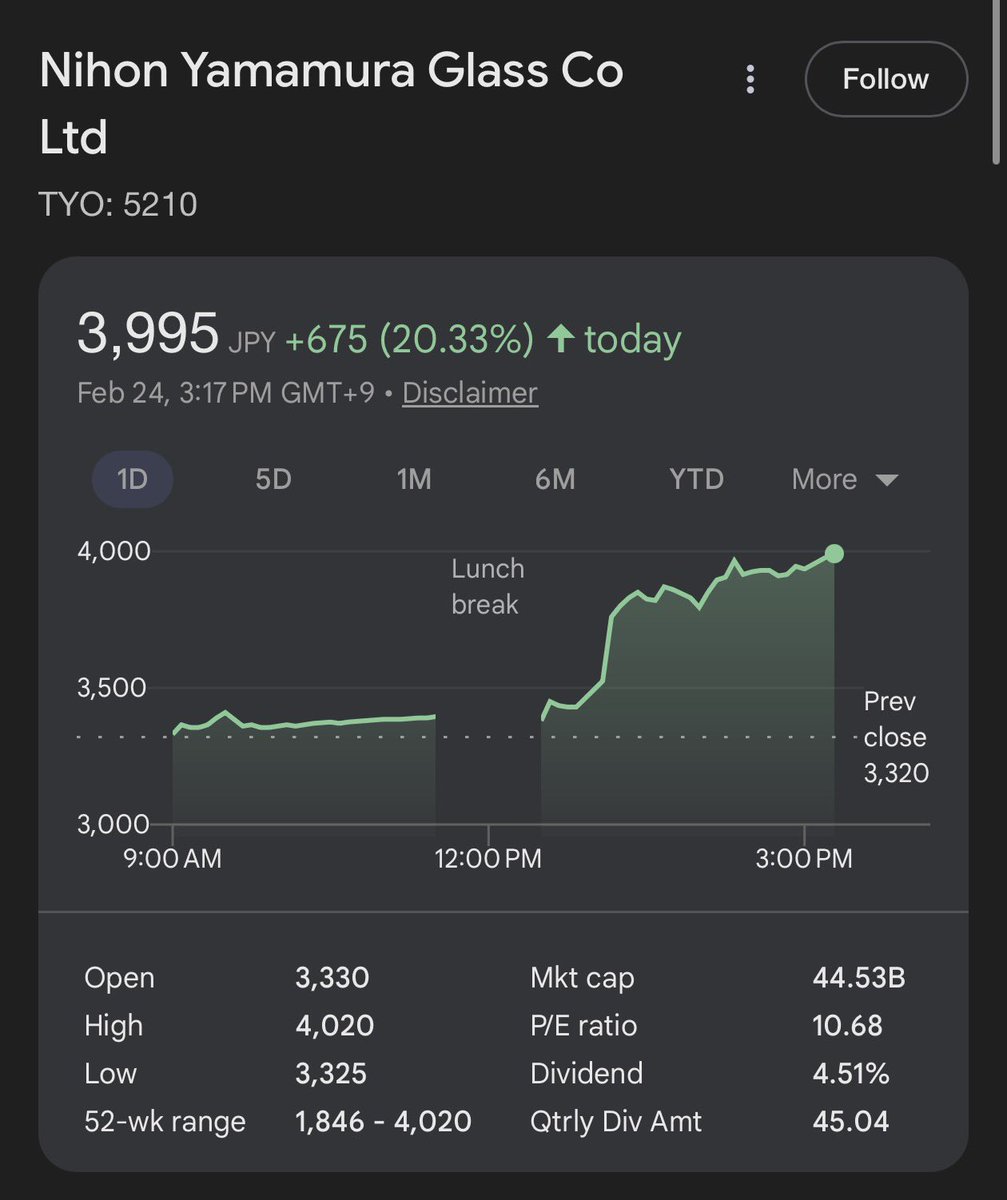Screen dimensions: 1007x1200
Task: Click the change value +675 (20.33%)
Action: (x=410, y=340)
